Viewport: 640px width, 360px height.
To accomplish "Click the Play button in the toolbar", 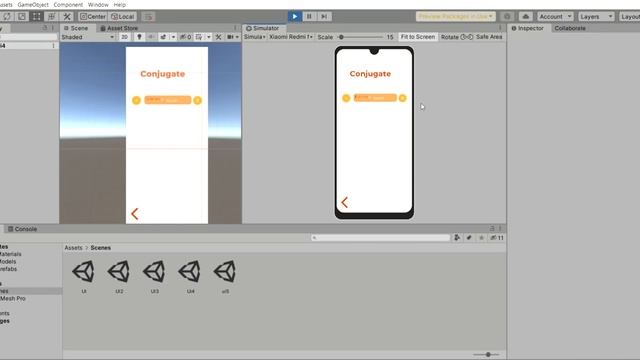I will point(294,16).
